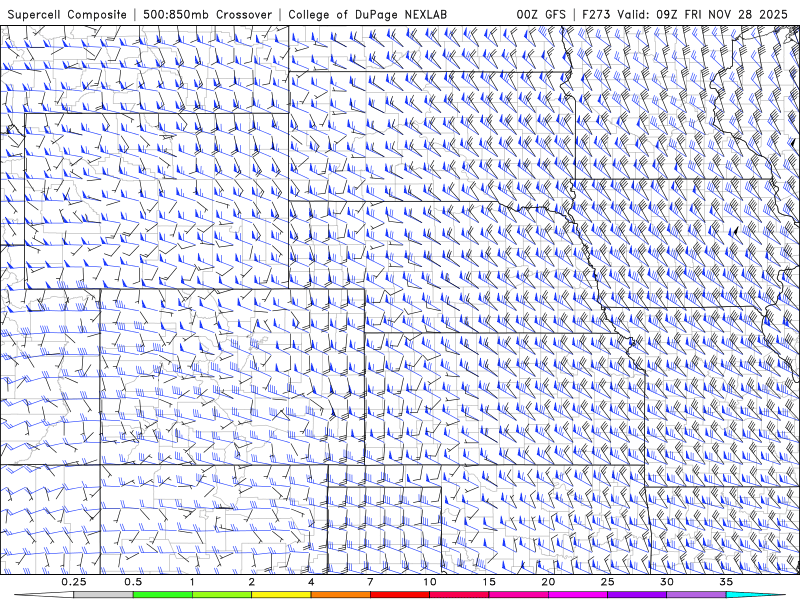Click the "30" scale label
Screen dimensions: 800x600
click(667, 582)
